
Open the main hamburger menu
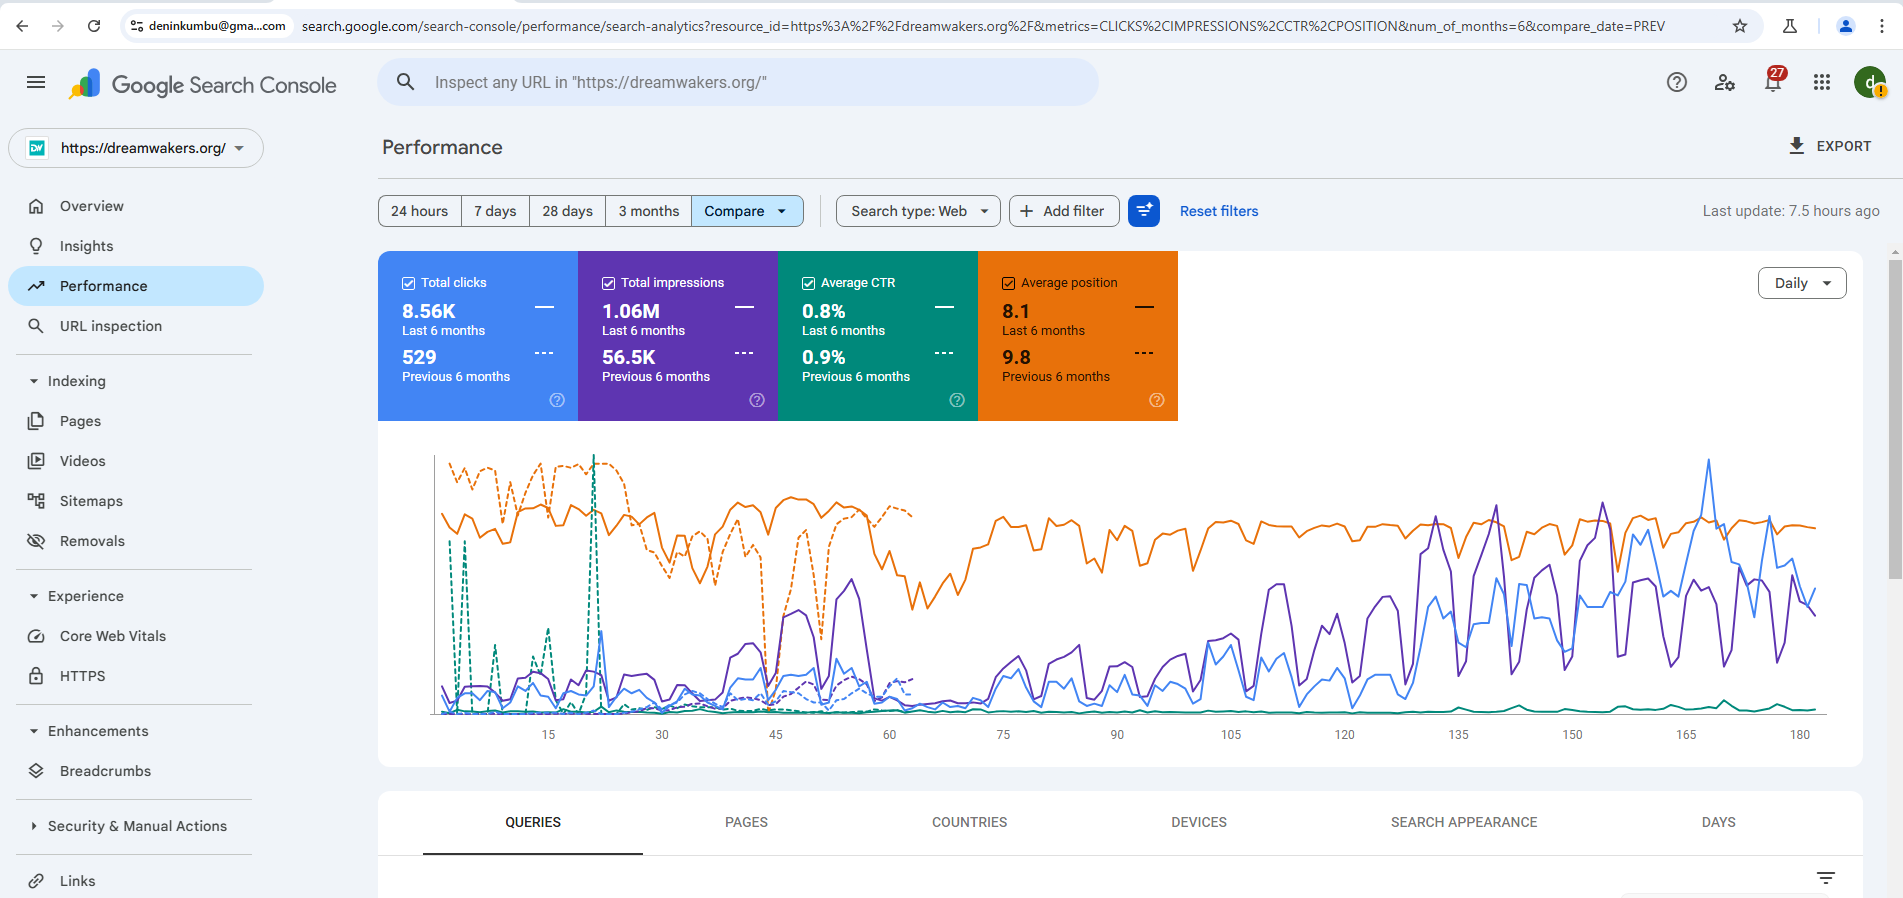coord(36,82)
